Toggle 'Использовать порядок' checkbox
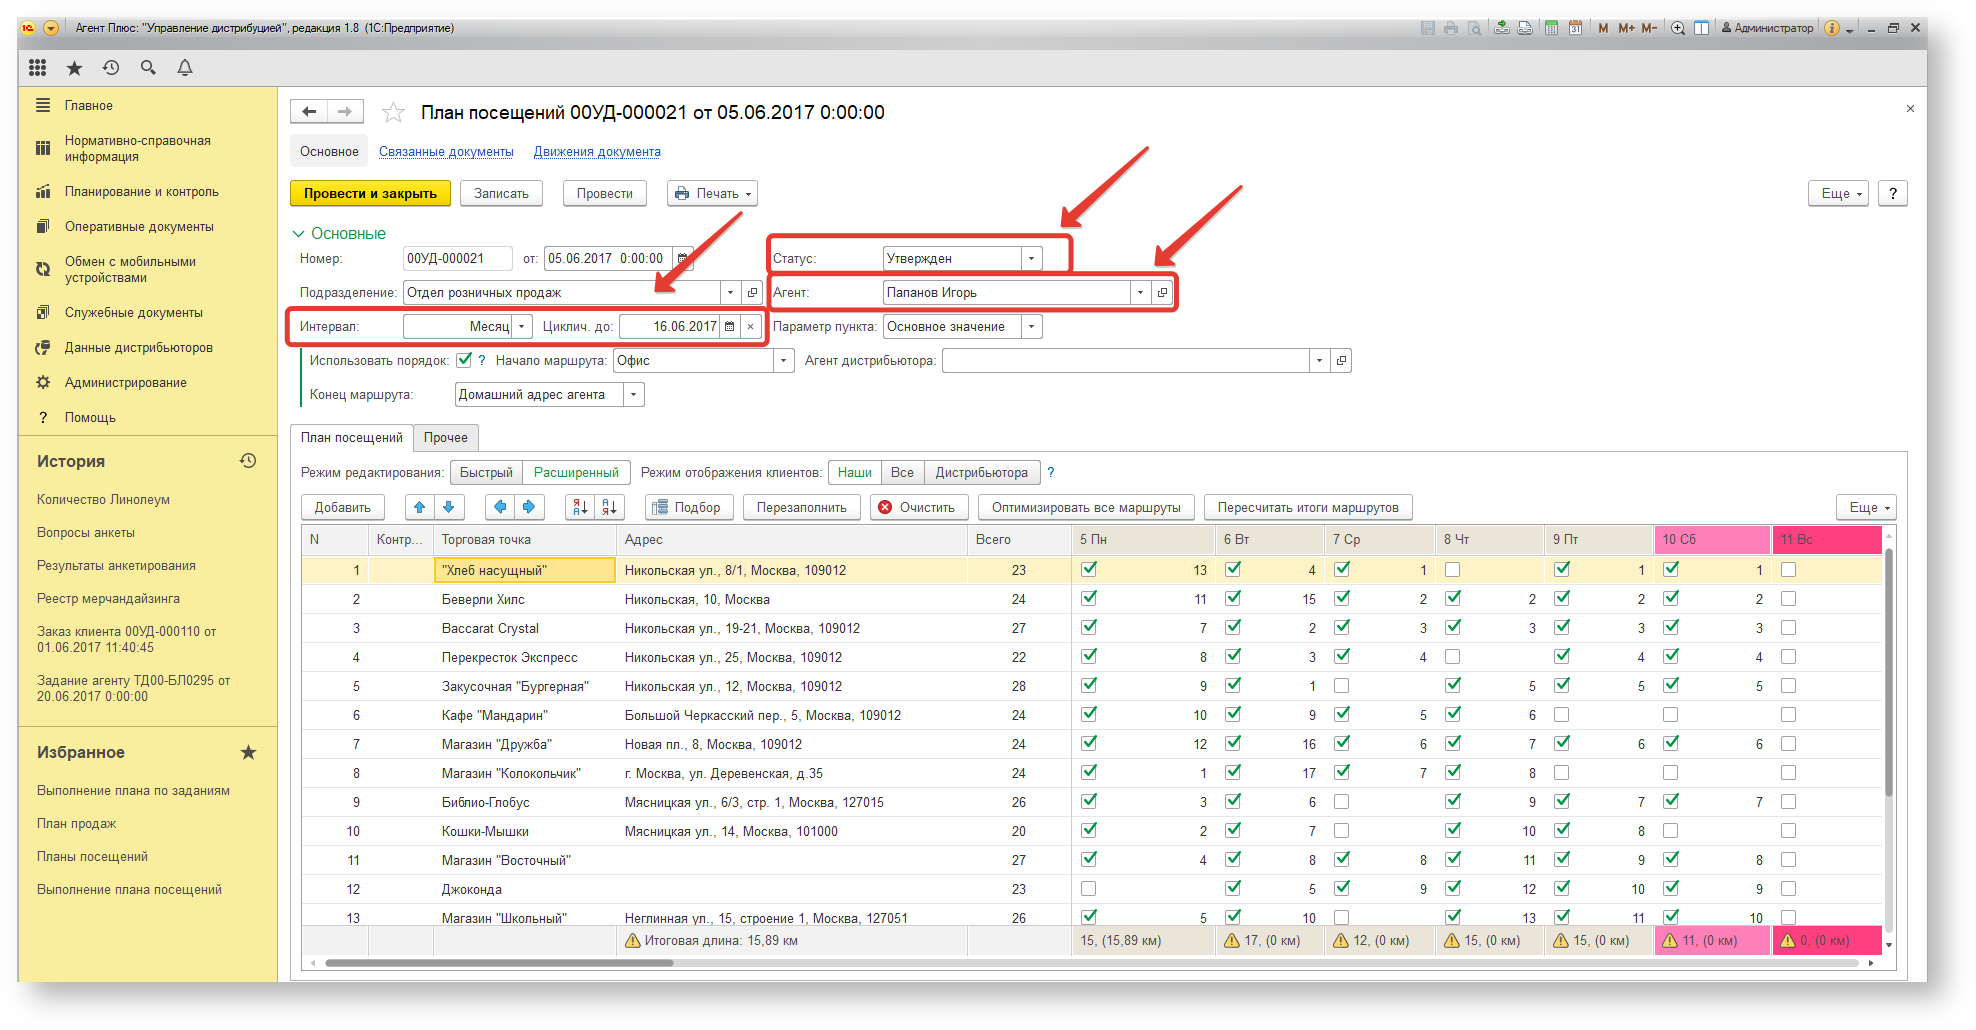The image size is (1976, 1030). (x=464, y=360)
